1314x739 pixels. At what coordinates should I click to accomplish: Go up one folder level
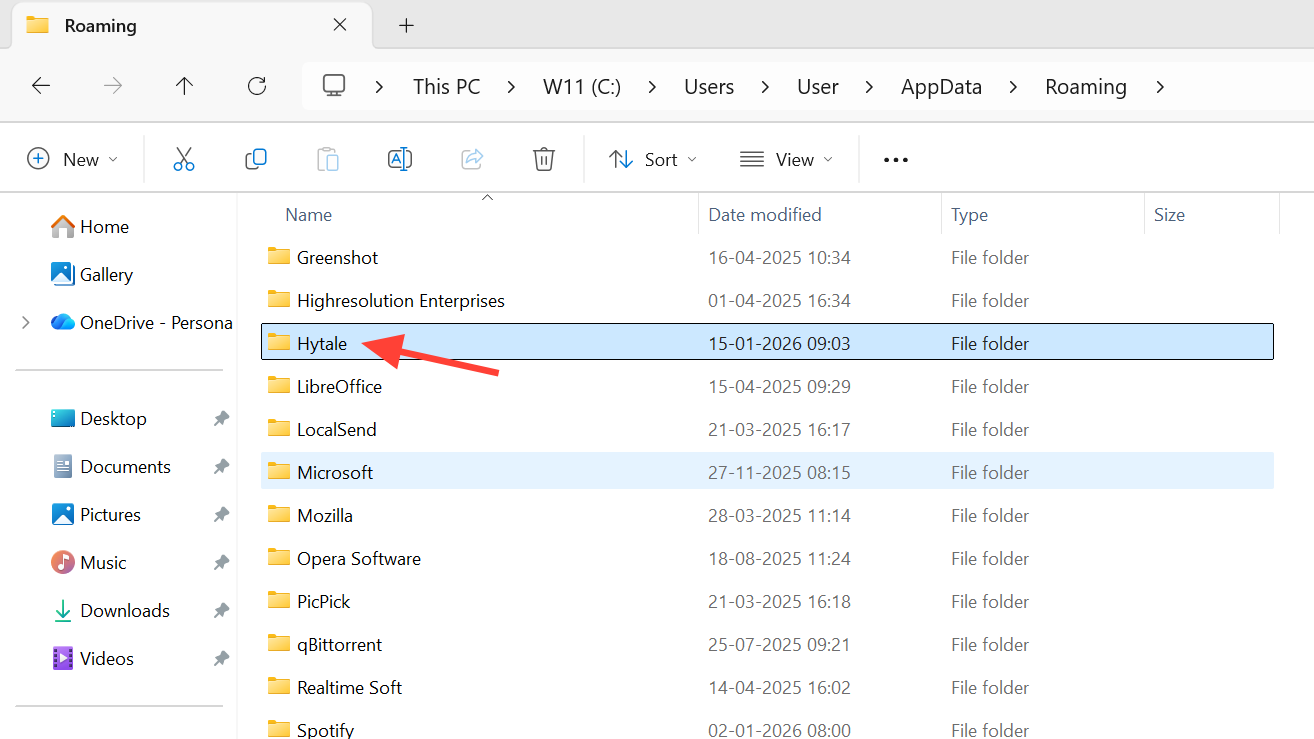tap(184, 86)
